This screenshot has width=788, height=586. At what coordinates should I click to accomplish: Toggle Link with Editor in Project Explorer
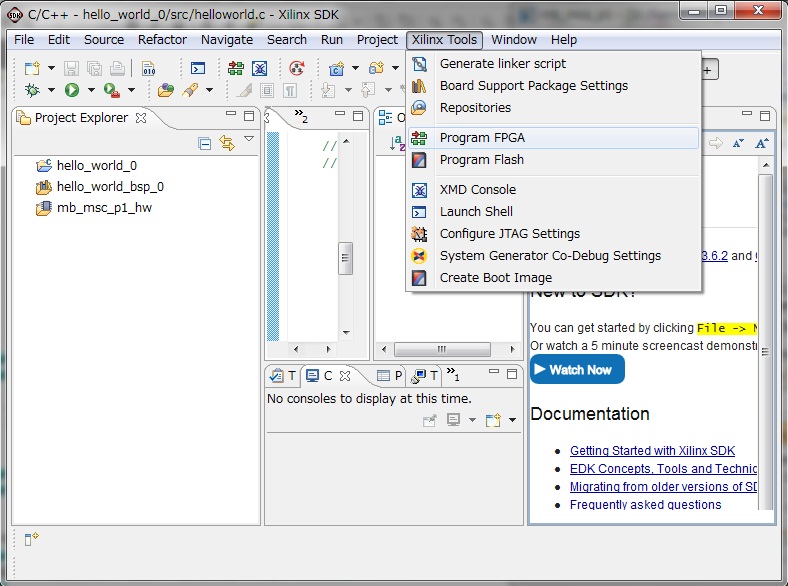click(227, 144)
